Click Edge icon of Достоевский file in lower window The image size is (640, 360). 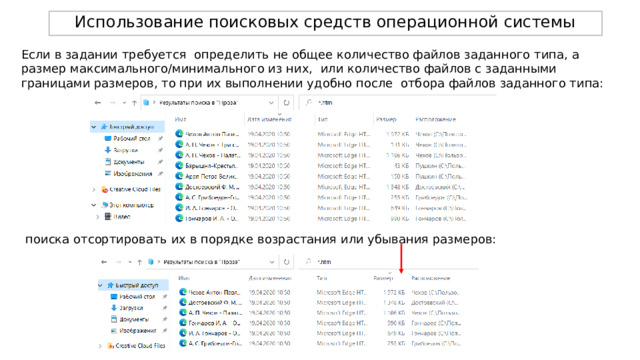coord(183,302)
